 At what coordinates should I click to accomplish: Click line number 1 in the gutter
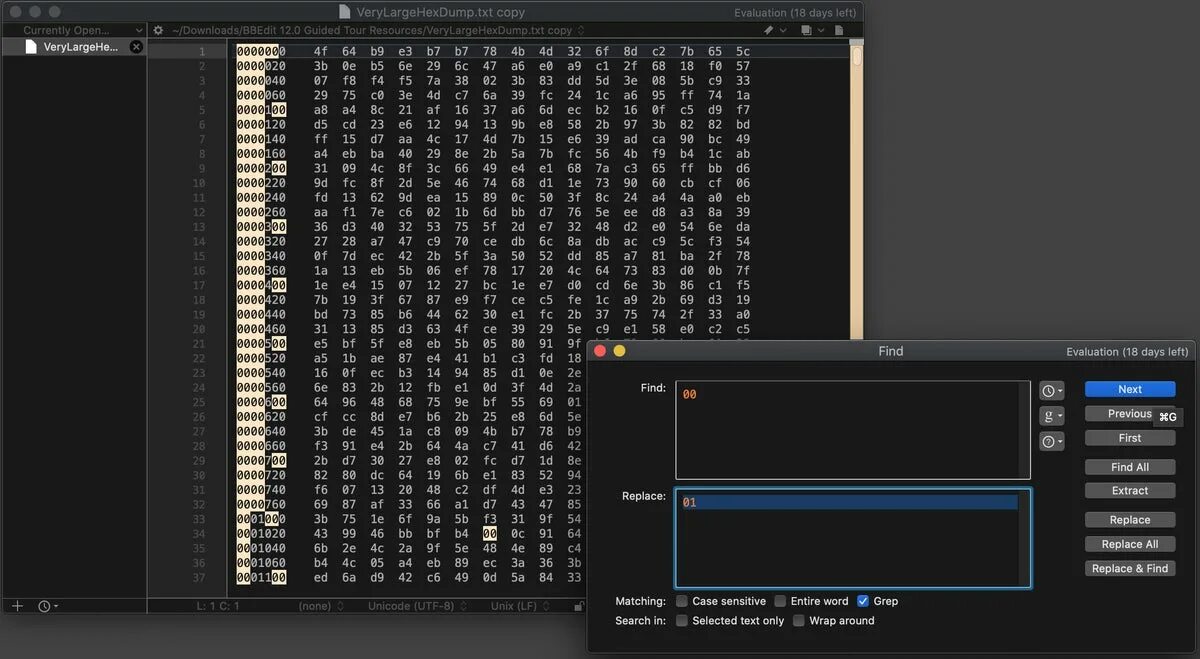pyautogui.click(x=202, y=51)
